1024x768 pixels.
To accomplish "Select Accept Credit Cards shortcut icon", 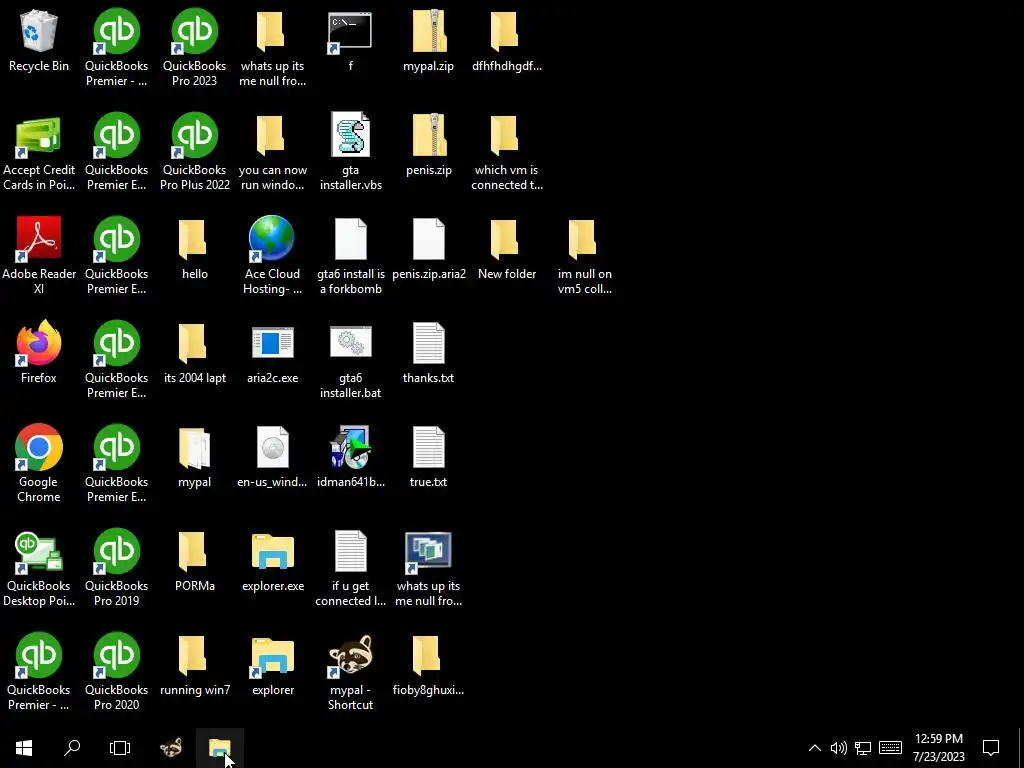I will (39, 152).
